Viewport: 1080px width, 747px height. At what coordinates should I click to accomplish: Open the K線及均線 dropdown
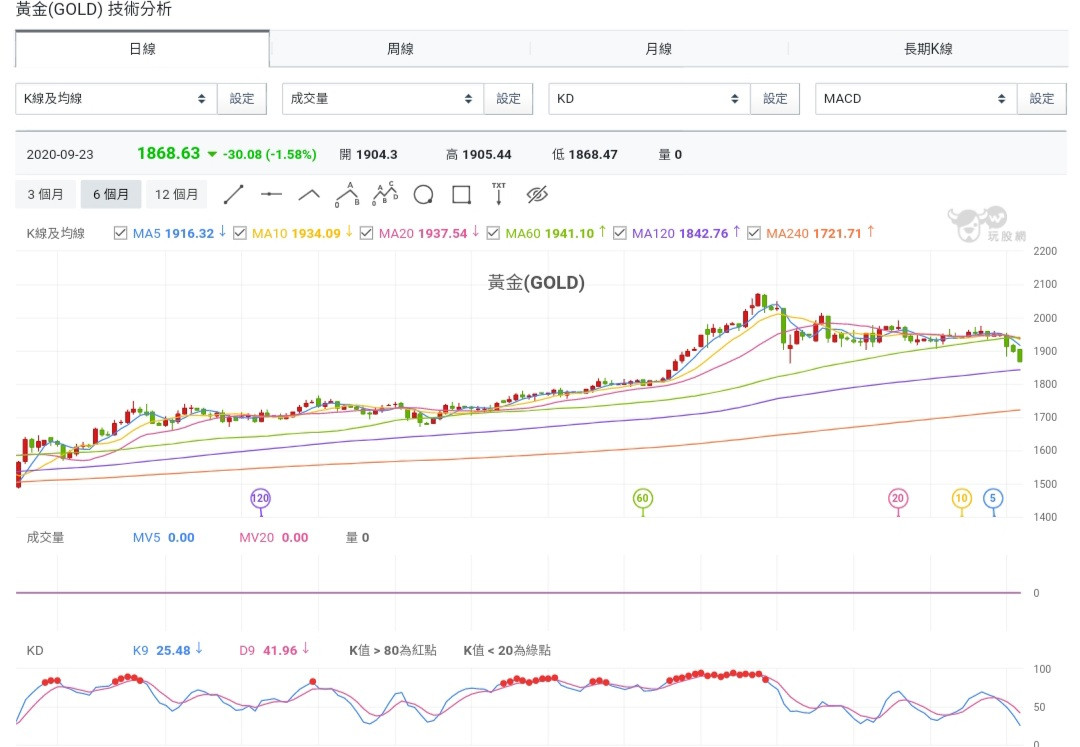coord(116,99)
